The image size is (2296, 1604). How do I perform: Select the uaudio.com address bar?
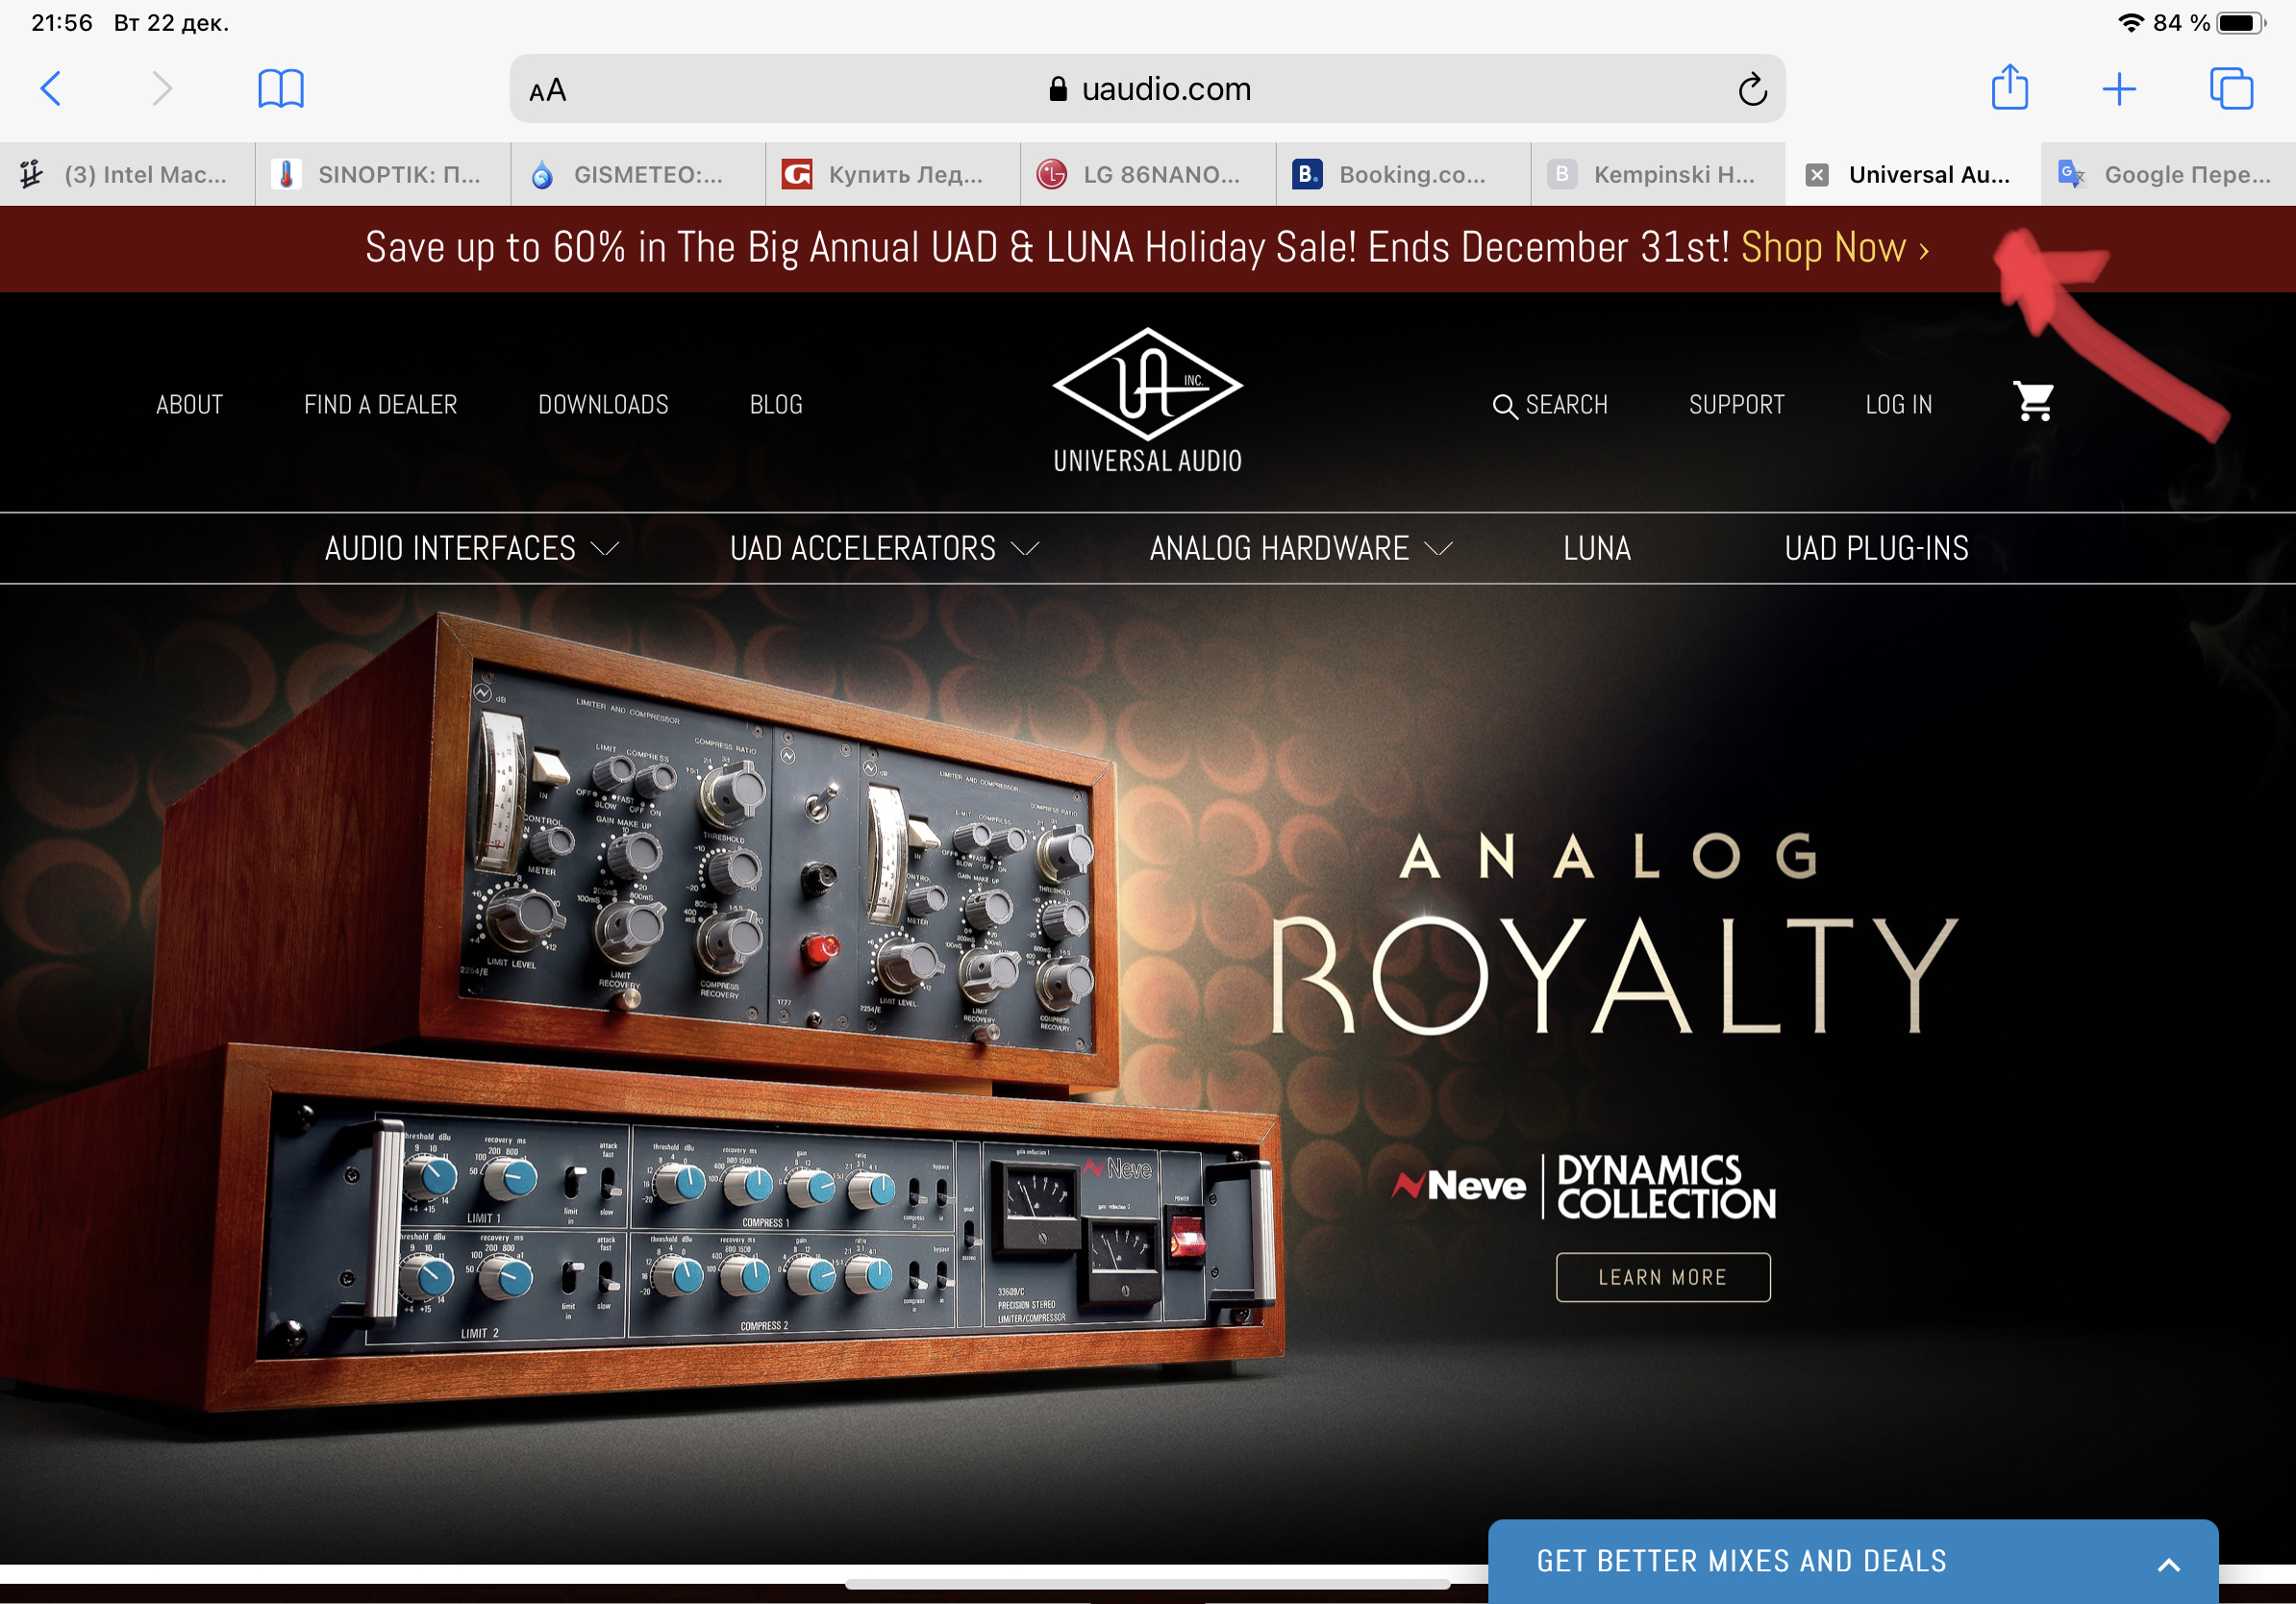point(1147,89)
